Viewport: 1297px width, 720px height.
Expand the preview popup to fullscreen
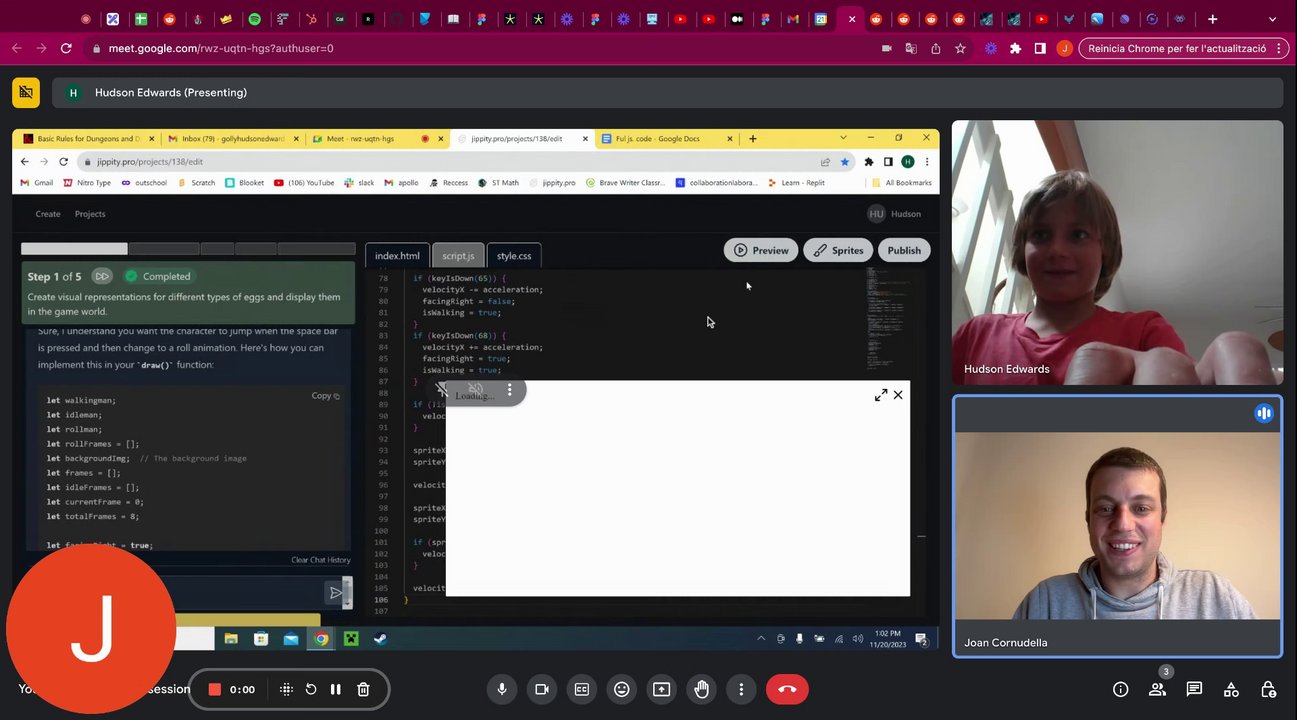pyautogui.click(x=881, y=395)
